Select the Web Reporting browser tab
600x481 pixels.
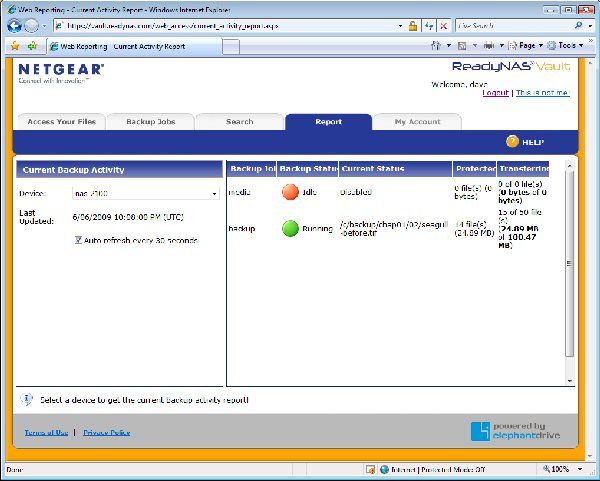pos(134,46)
